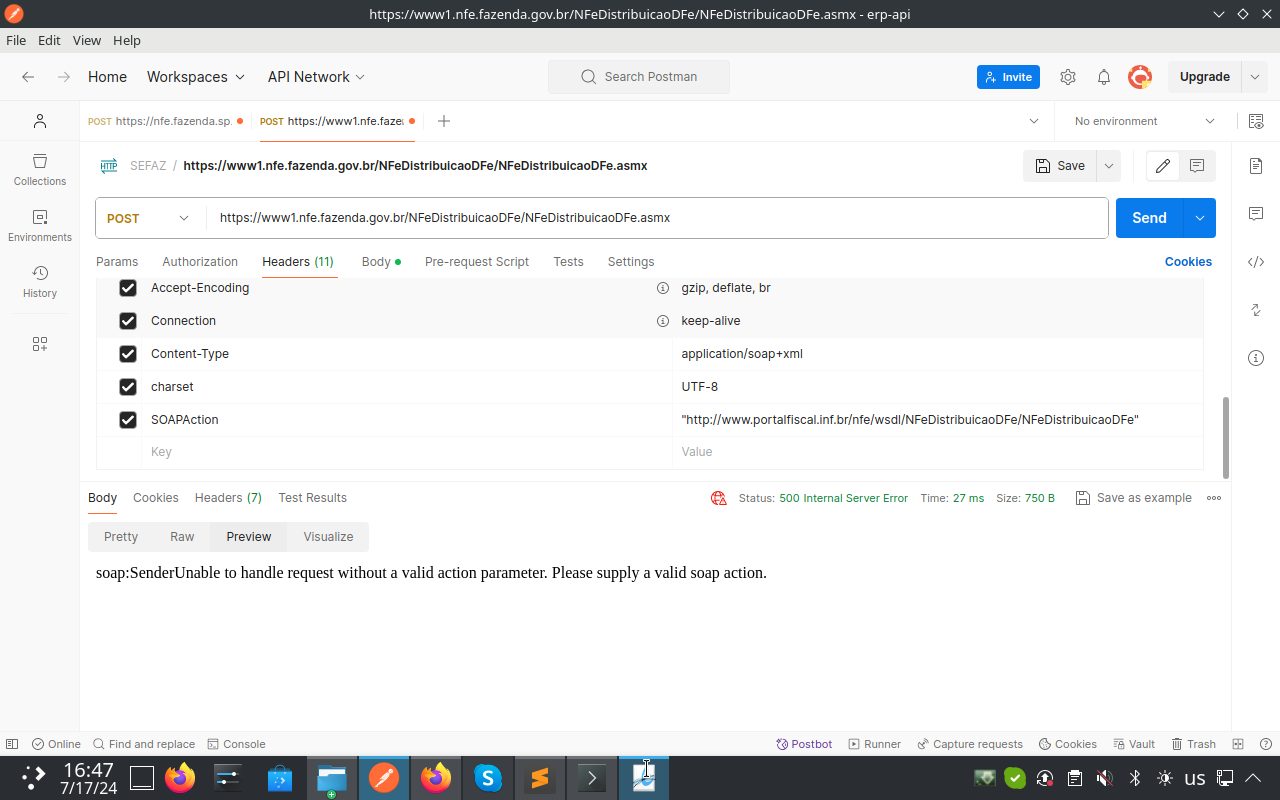The width and height of the screenshot is (1280, 800).
Task: Click Save as example
Action: 1134,498
